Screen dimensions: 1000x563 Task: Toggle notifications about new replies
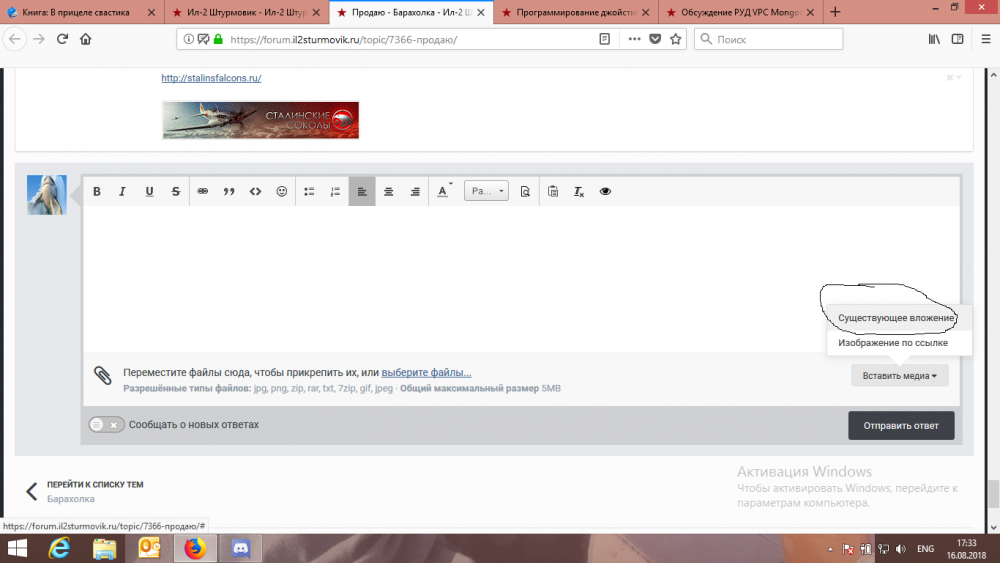point(107,425)
